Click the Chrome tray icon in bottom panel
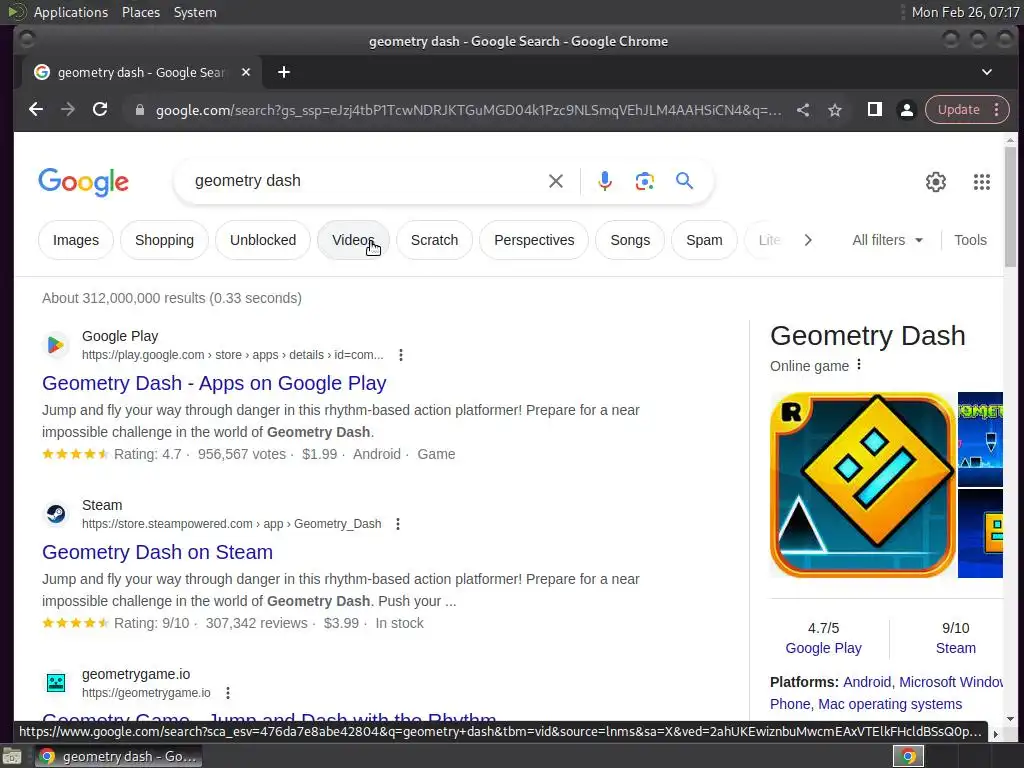 coord(908,756)
